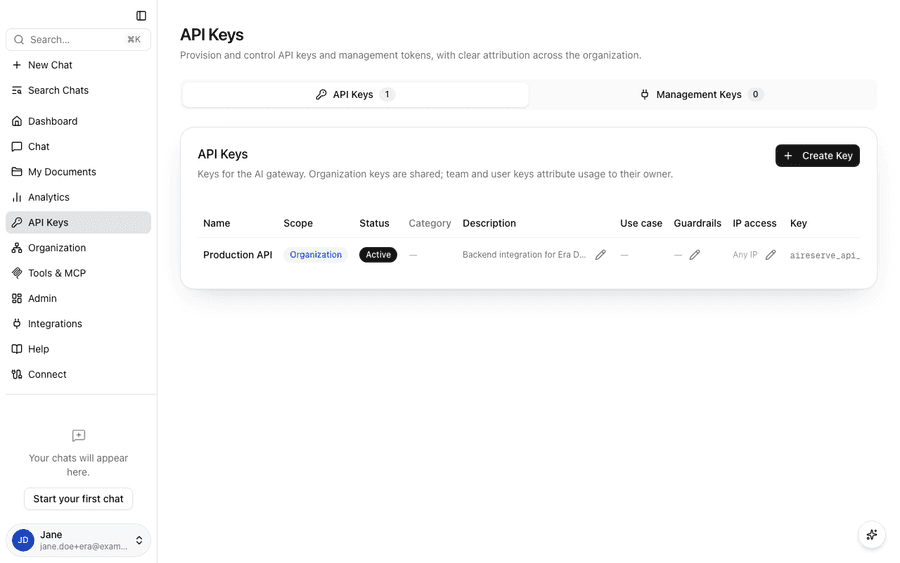900x563 pixels.
Task: Open the AI sparkle assistant button
Action: [871, 535]
